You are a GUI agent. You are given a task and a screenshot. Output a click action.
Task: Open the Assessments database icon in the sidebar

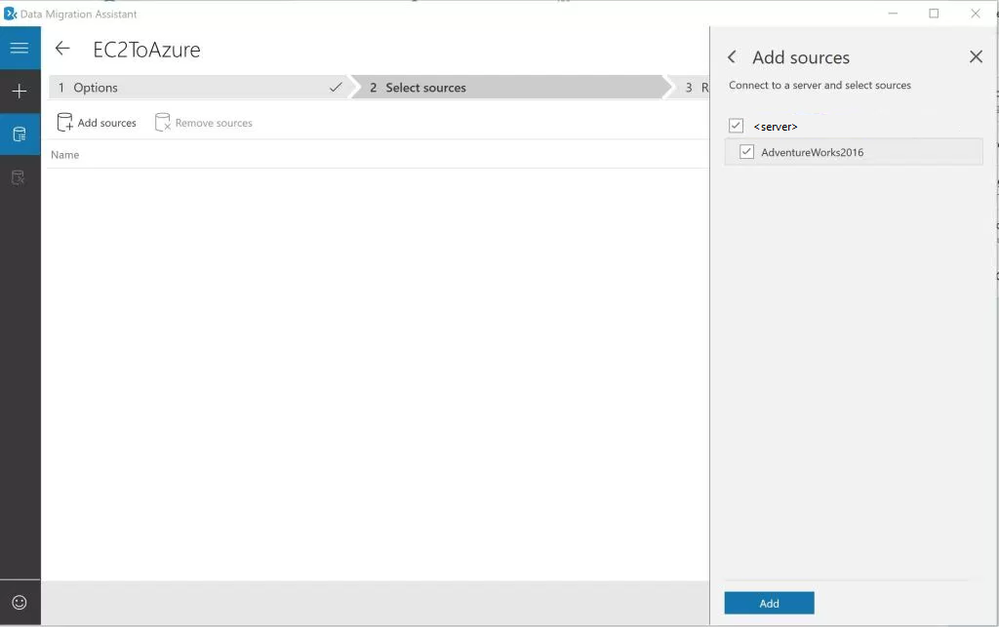pyautogui.click(x=20, y=134)
